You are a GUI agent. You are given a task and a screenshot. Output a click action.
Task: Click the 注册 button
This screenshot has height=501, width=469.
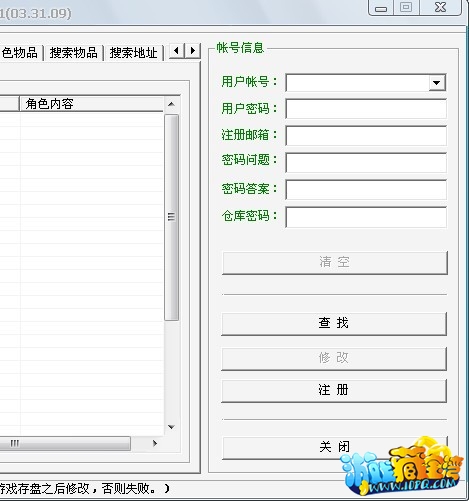[x=334, y=390]
